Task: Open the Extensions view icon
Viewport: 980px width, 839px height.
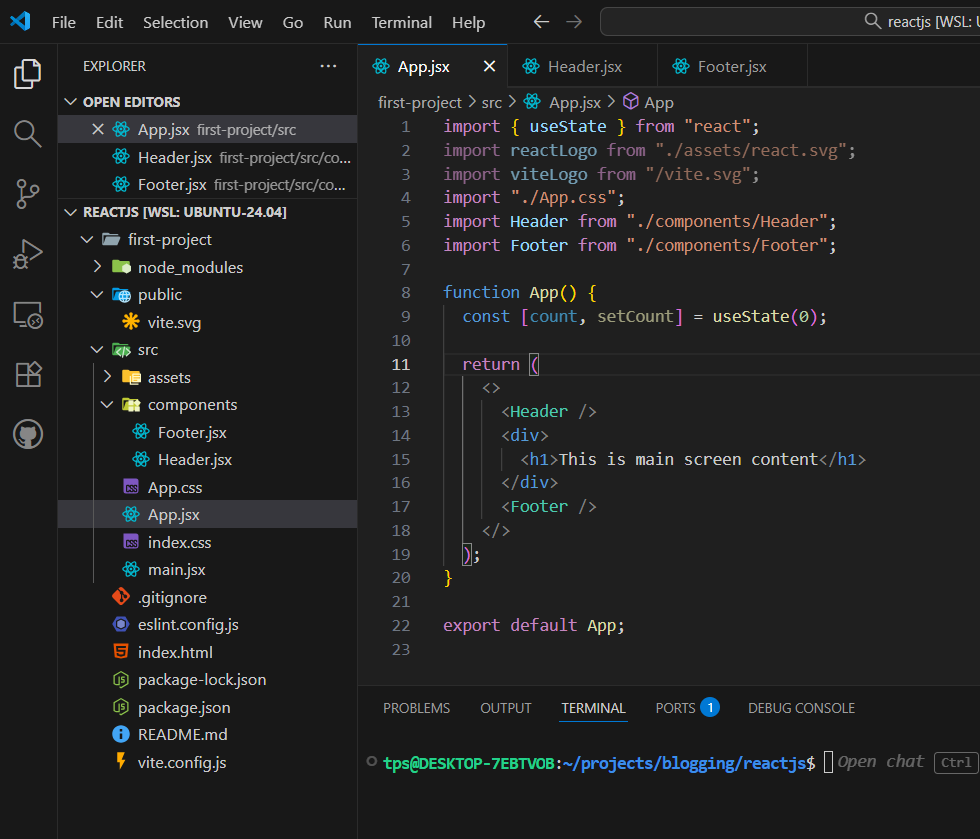Action: [27, 374]
